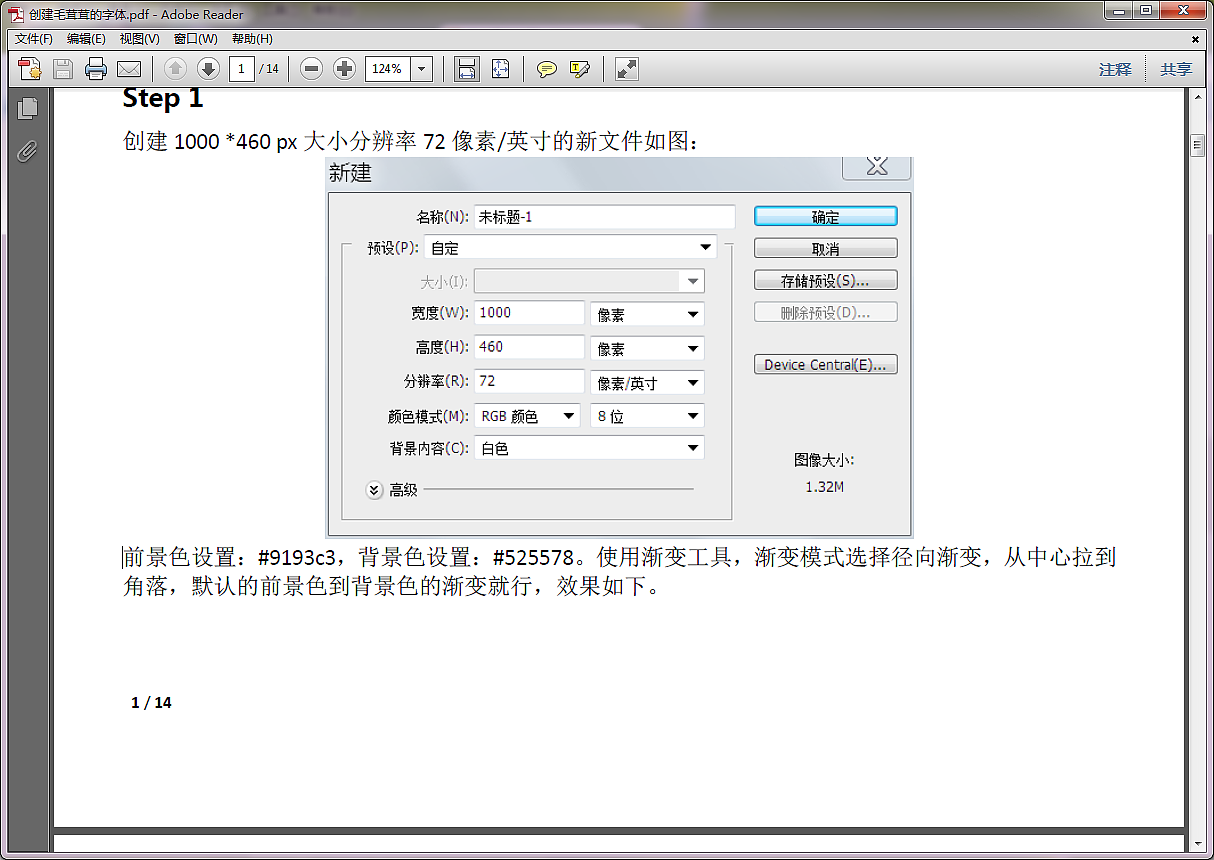Viewport: 1214px width, 860px height.
Task: Go to next page down-arrow icon
Action: [x=208, y=69]
